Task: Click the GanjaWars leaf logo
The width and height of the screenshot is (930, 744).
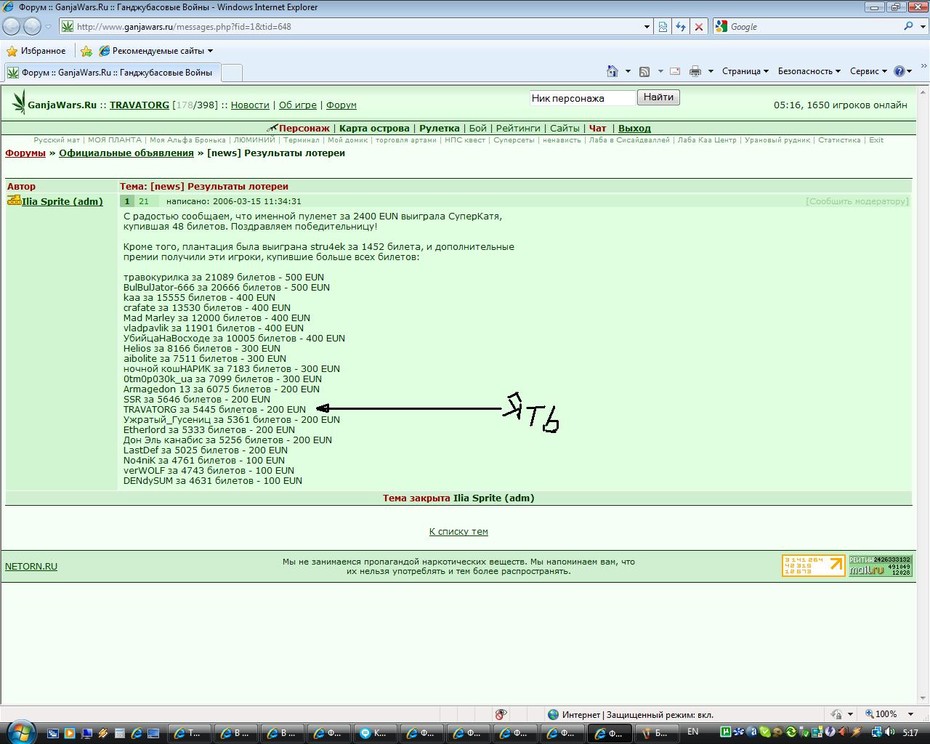Action: tap(19, 102)
